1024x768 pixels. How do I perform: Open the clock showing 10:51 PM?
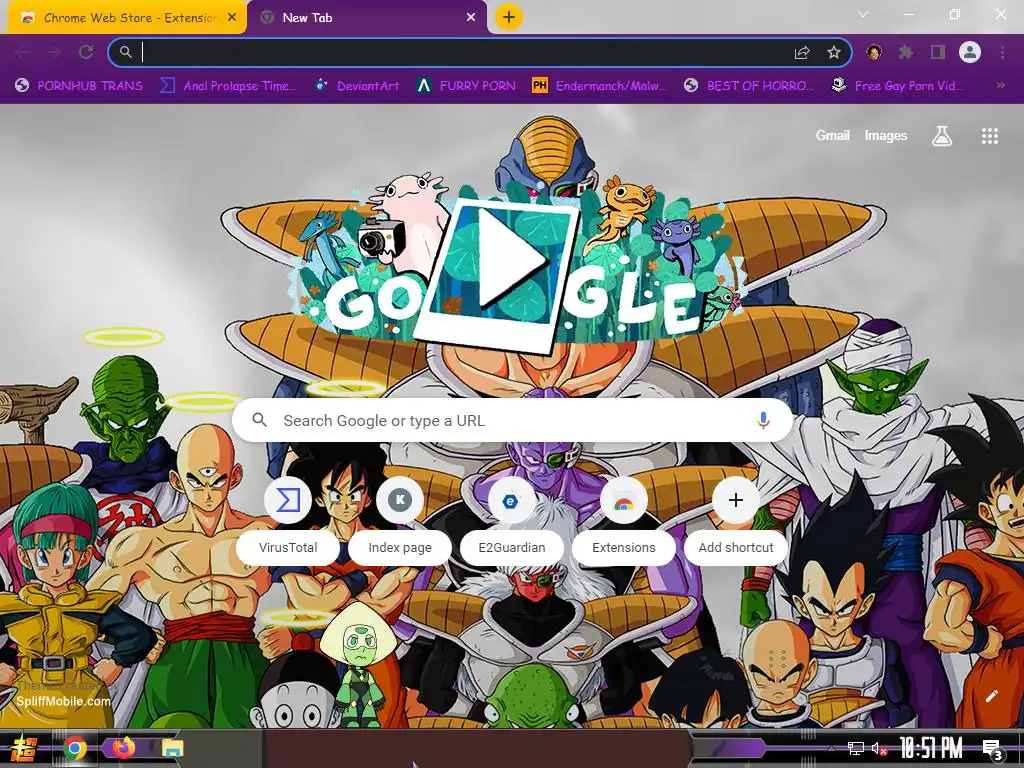point(931,748)
